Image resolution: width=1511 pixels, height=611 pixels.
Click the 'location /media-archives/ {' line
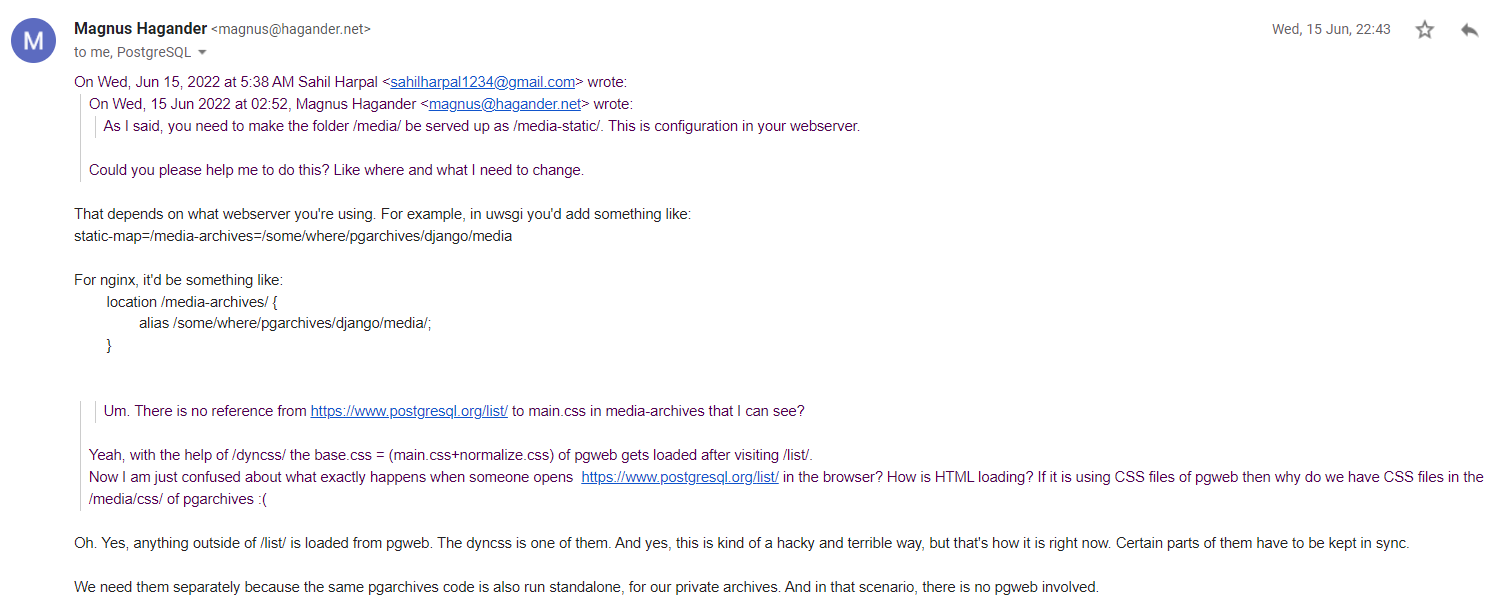(x=191, y=301)
